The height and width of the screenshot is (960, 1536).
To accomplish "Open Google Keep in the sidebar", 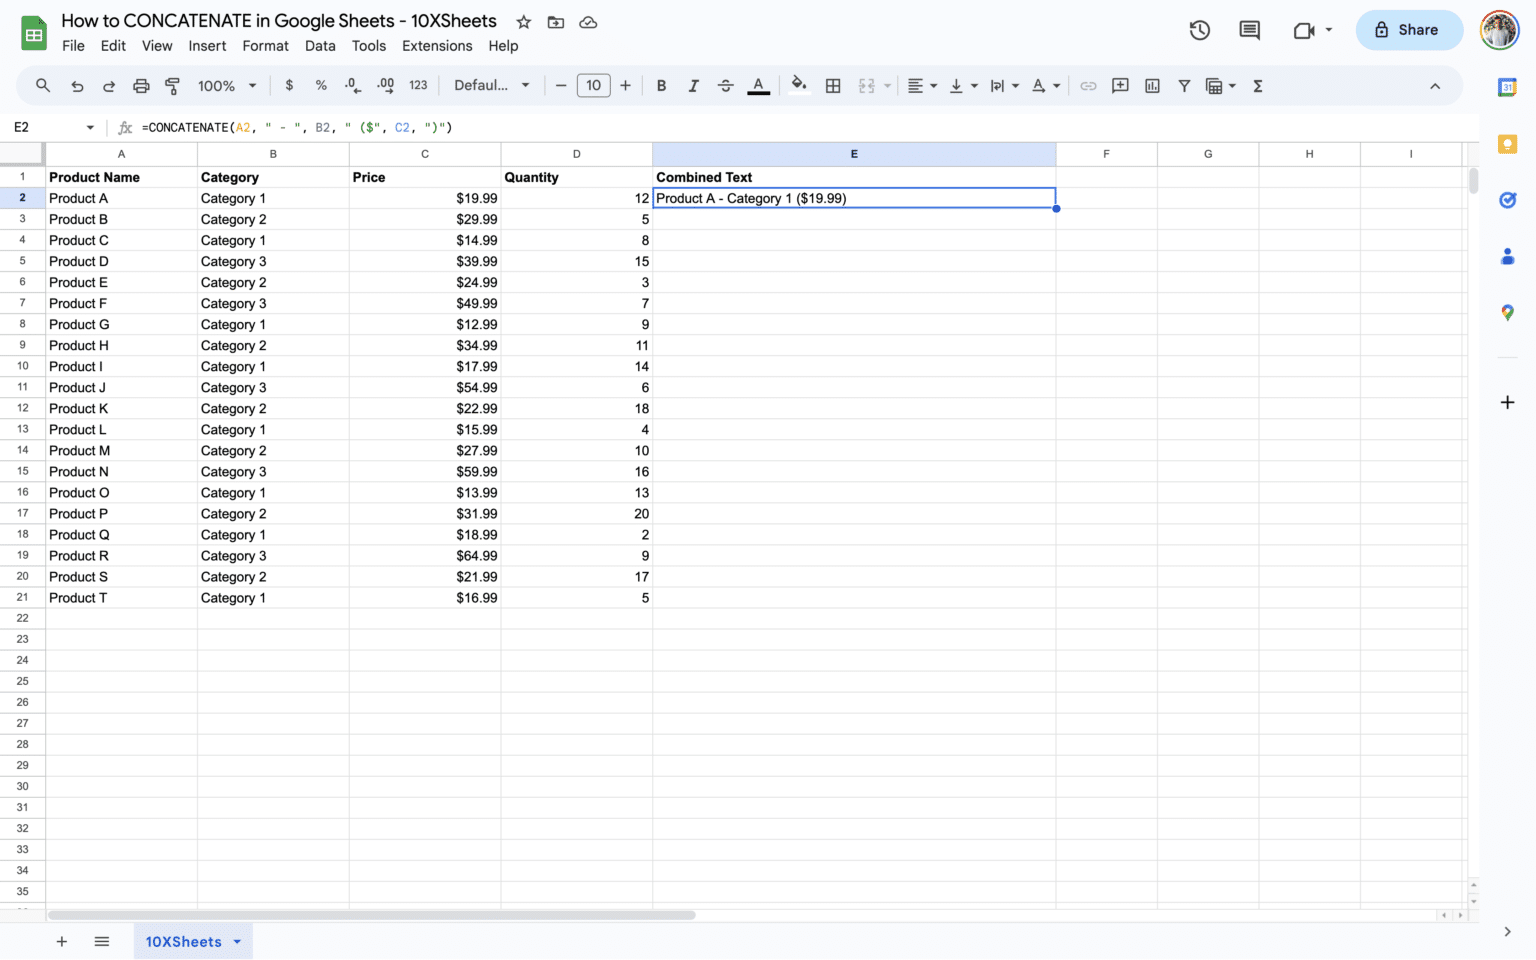I will point(1507,144).
